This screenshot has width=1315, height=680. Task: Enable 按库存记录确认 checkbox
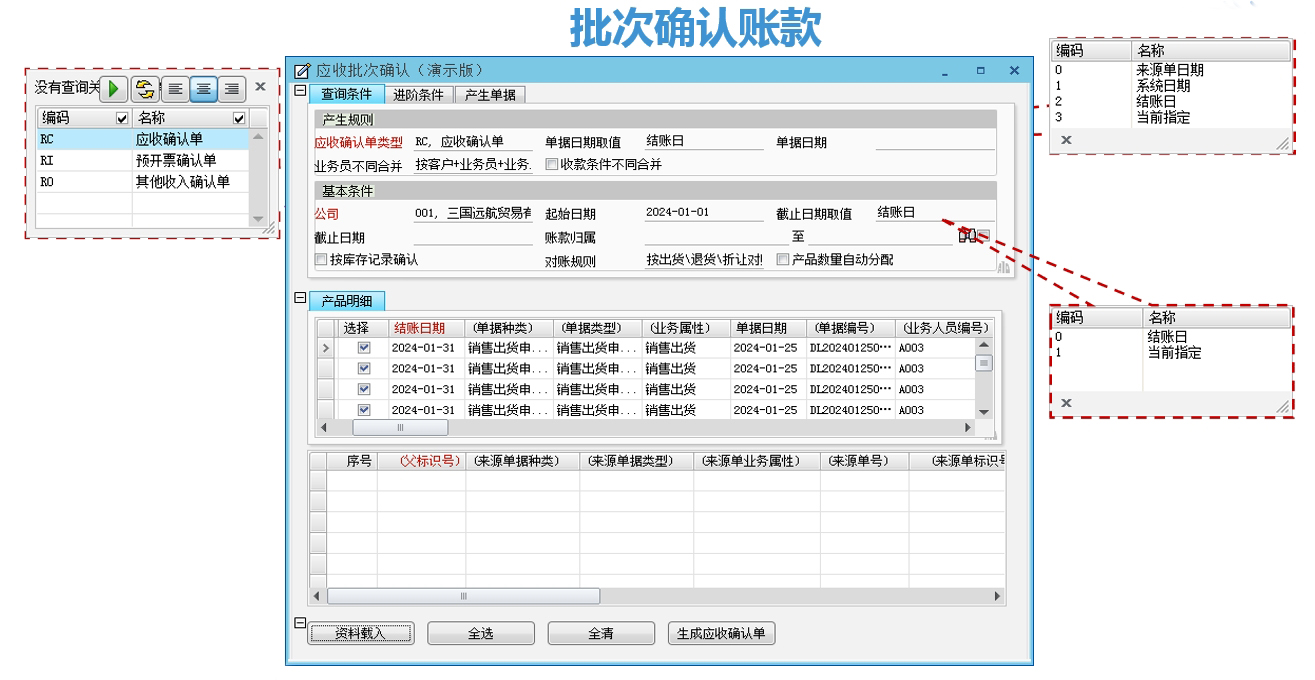click(321, 259)
